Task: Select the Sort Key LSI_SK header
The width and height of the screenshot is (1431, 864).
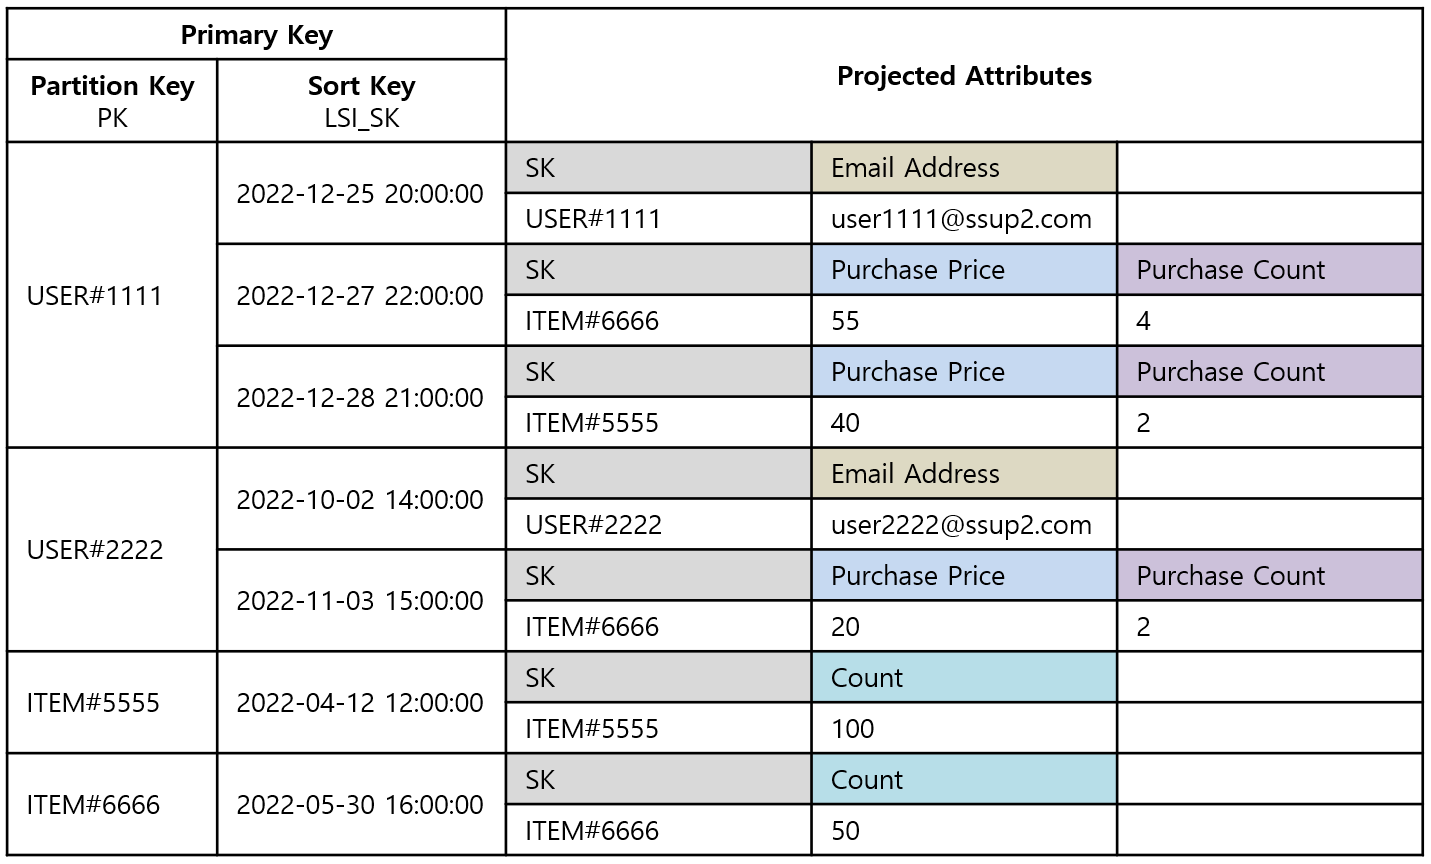Action: [x=361, y=101]
